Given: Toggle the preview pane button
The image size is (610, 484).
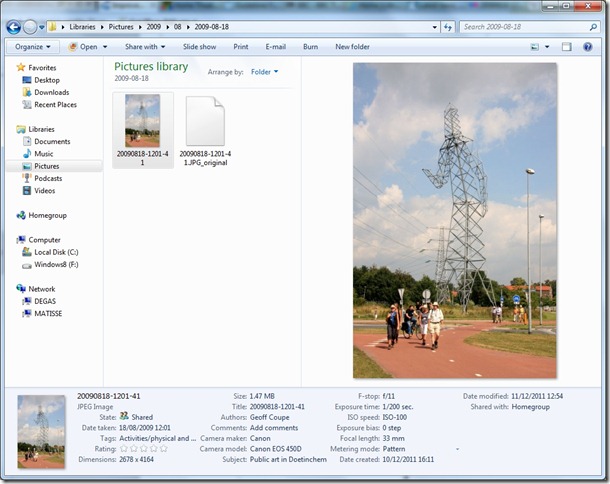Looking at the screenshot, I should tap(566, 46).
